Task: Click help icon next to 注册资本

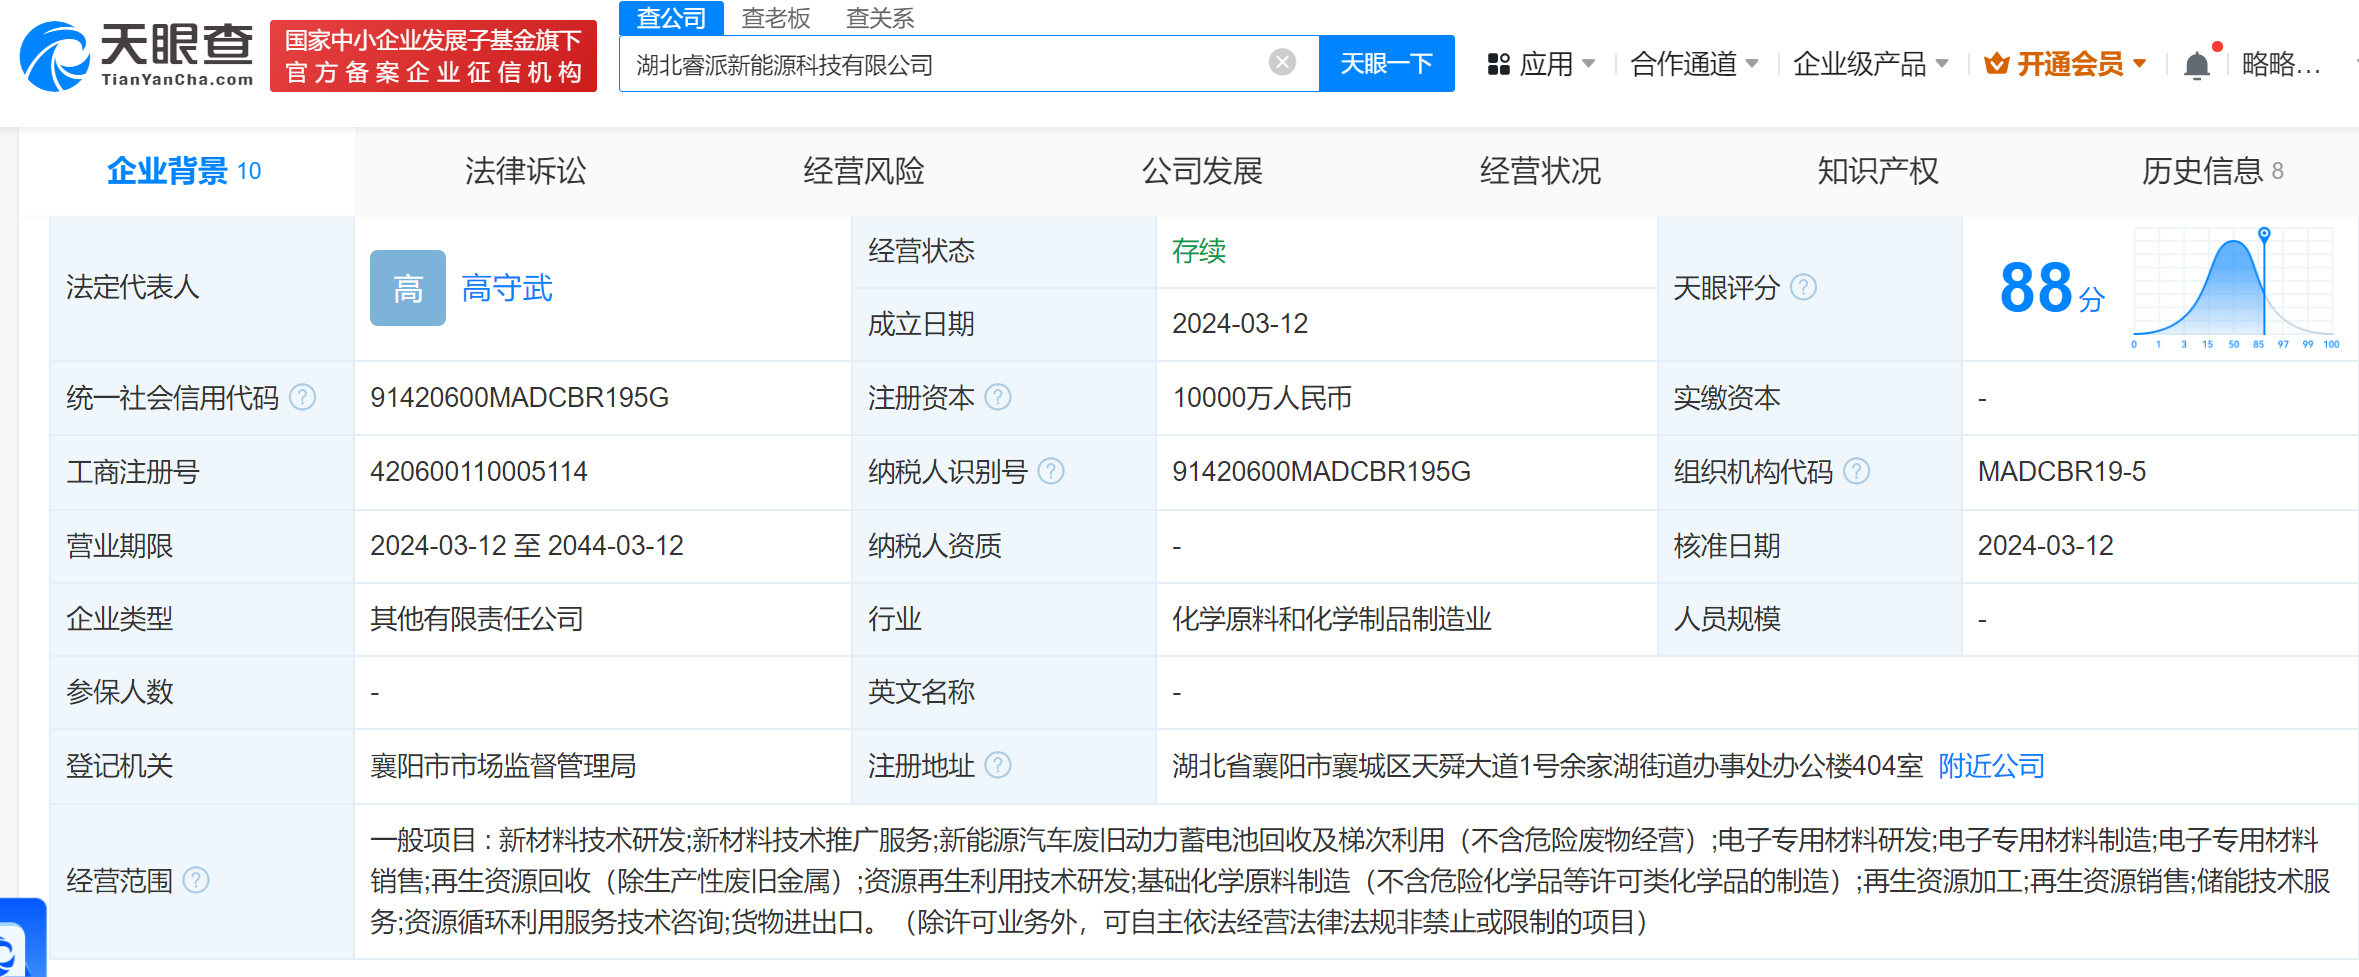Action: tap(998, 398)
